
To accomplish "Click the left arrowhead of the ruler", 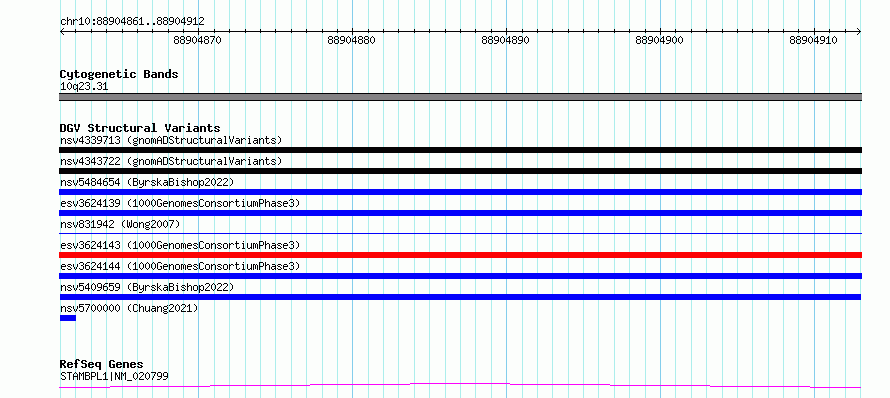I will click(x=62, y=32).
